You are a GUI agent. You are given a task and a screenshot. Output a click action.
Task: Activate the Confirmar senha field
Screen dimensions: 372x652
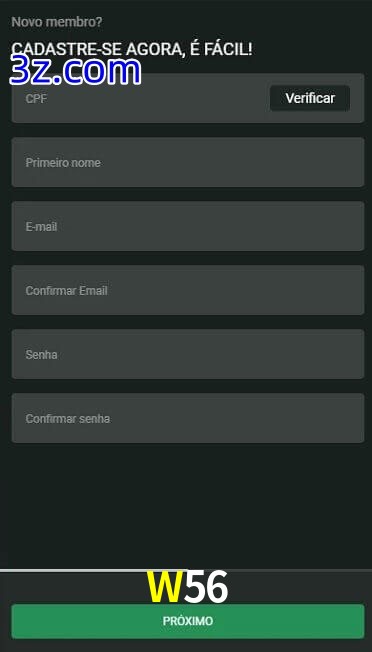coord(188,418)
